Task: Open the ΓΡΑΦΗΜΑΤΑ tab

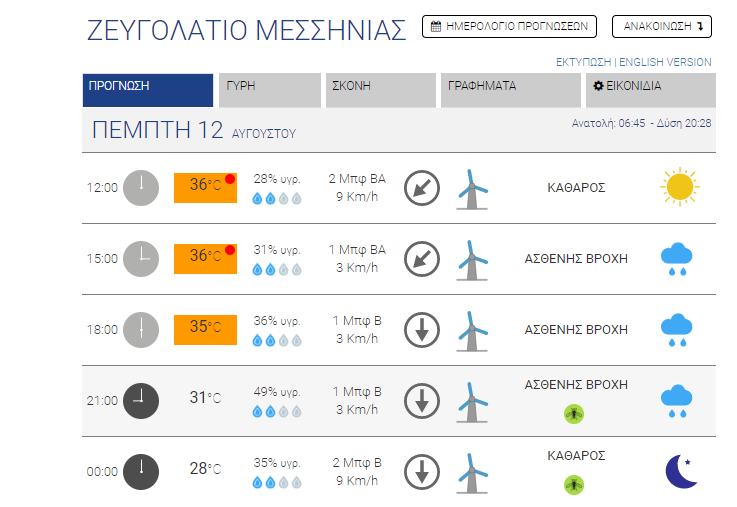Action: [511, 90]
